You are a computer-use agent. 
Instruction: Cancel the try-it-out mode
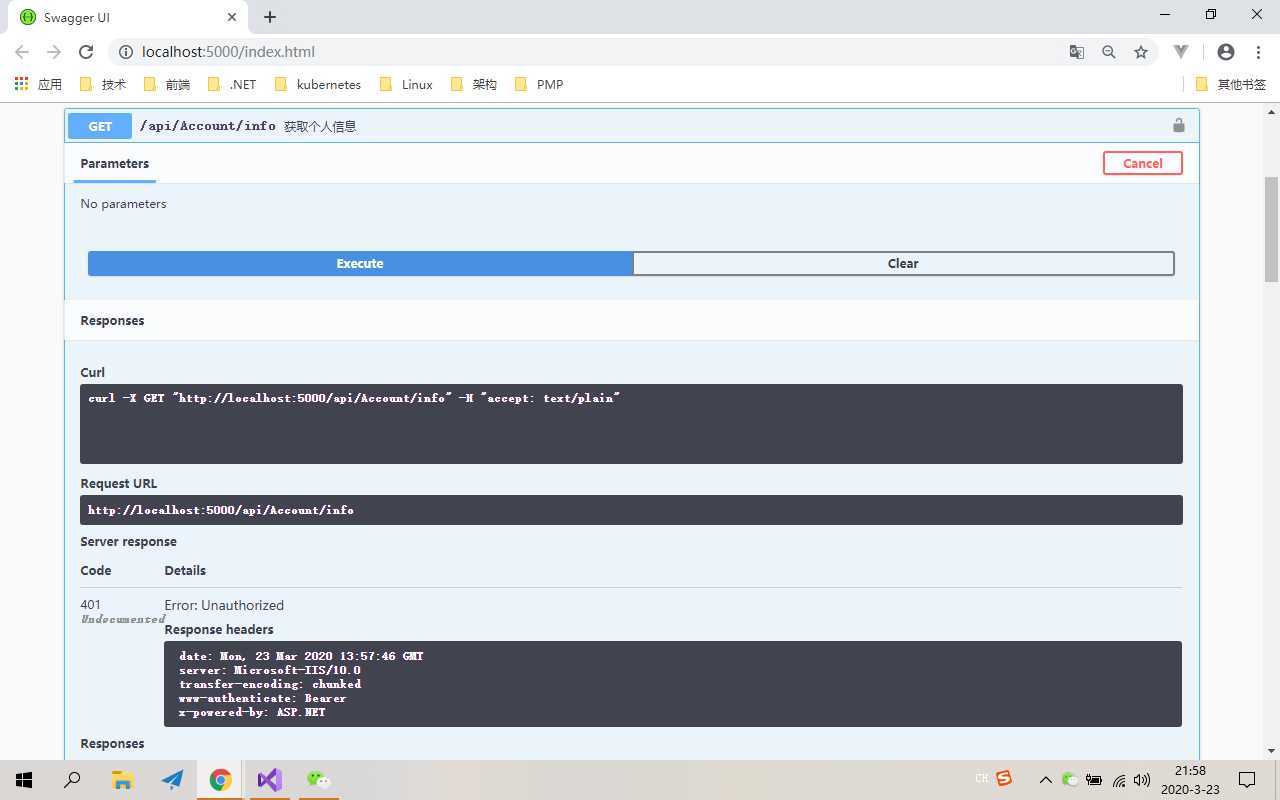point(1143,163)
